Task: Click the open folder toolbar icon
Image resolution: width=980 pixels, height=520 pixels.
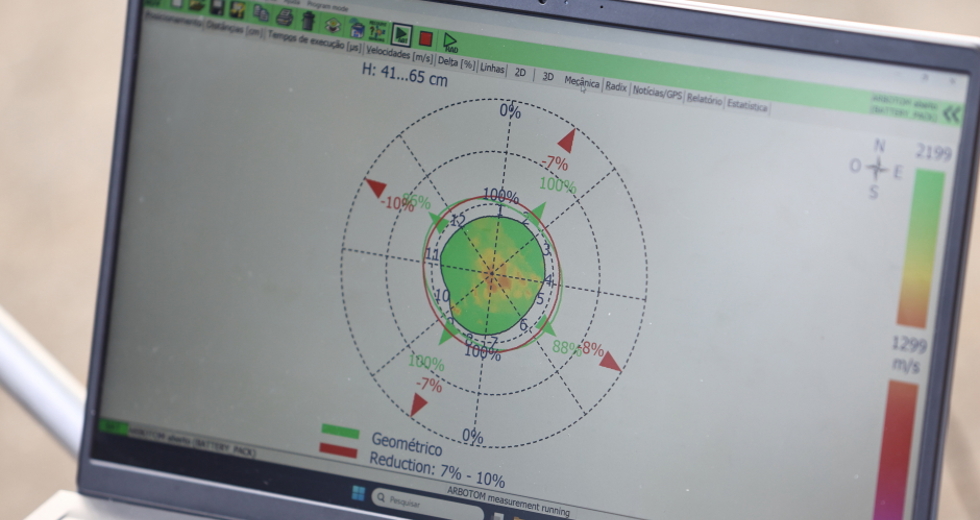Action: [x=196, y=6]
